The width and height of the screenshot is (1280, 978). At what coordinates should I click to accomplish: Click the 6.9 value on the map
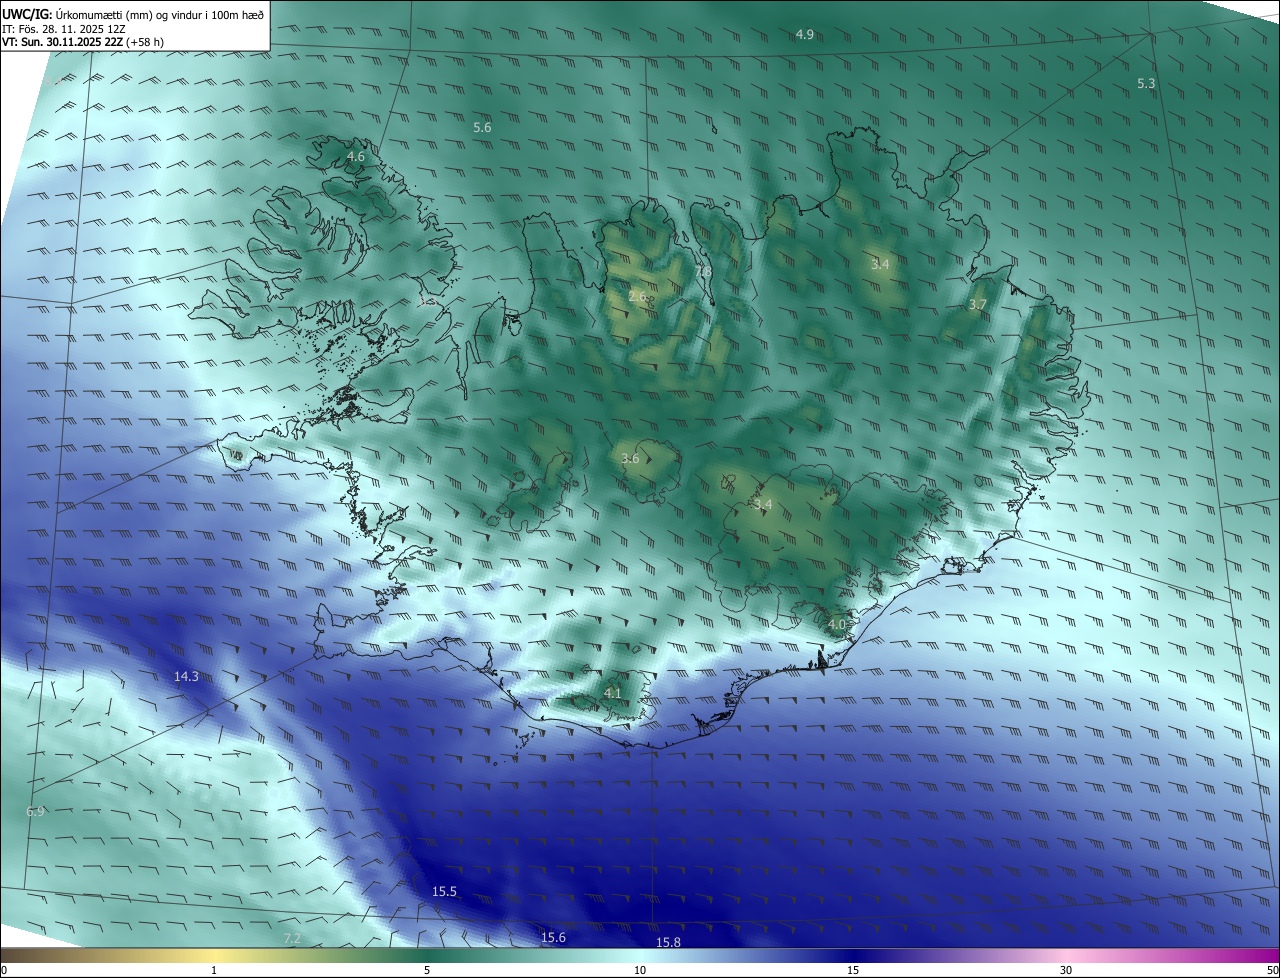tap(35, 812)
